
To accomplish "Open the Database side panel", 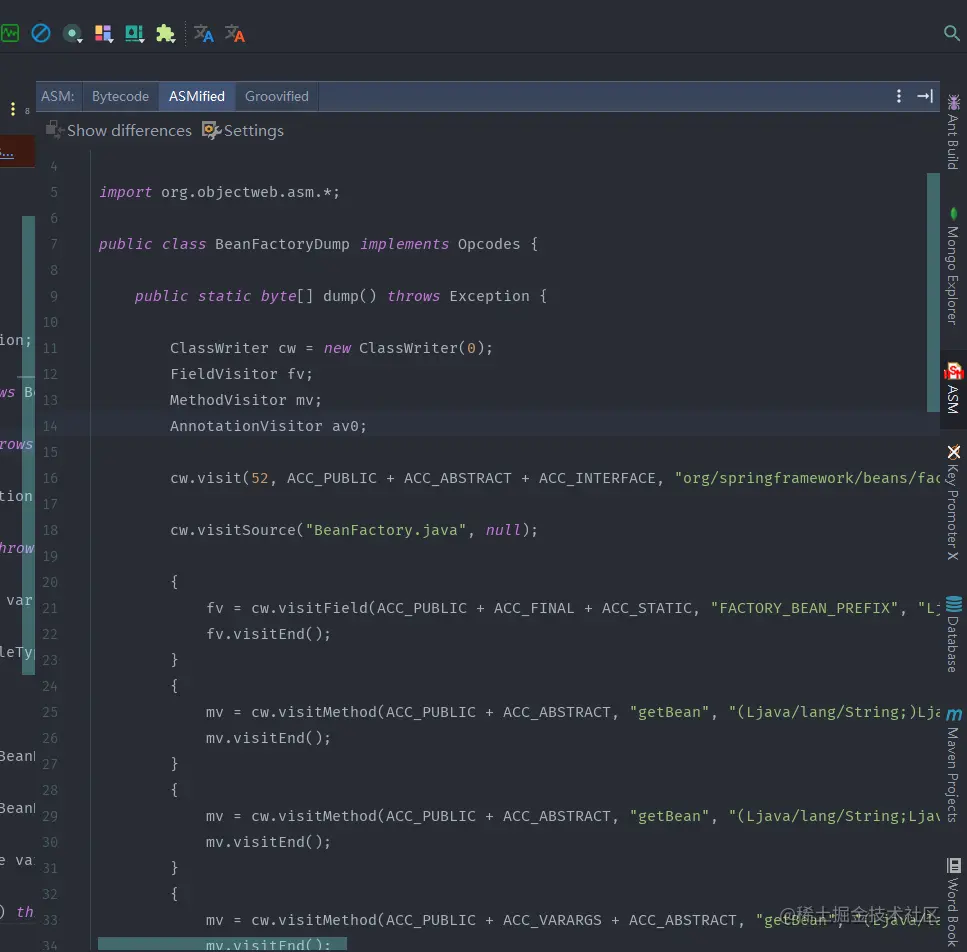I will click(953, 633).
